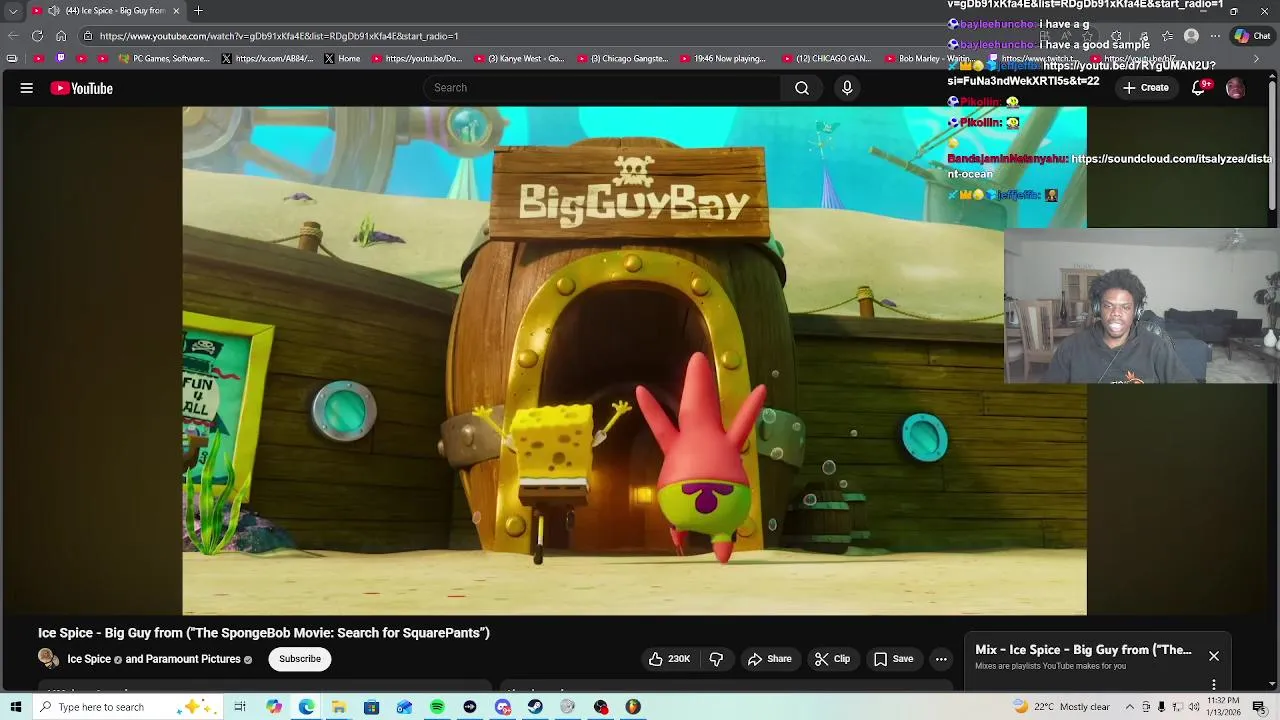Open FL Studio from taskbar
The image size is (1280, 720).
[633, 707]
